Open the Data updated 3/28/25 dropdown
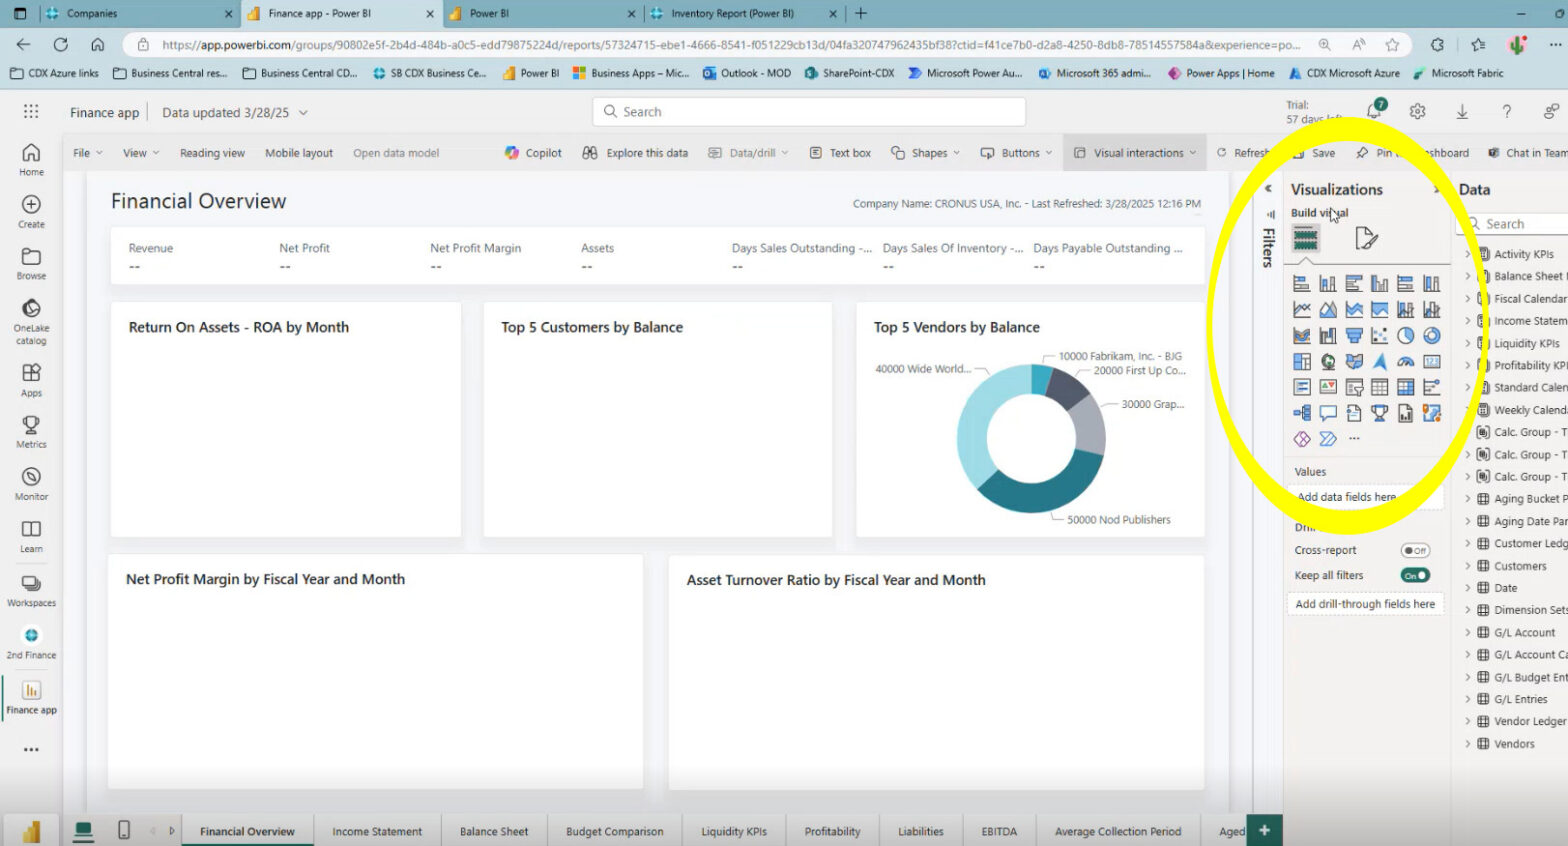Viewport: 1568px width, 846px height. [235, 113]
